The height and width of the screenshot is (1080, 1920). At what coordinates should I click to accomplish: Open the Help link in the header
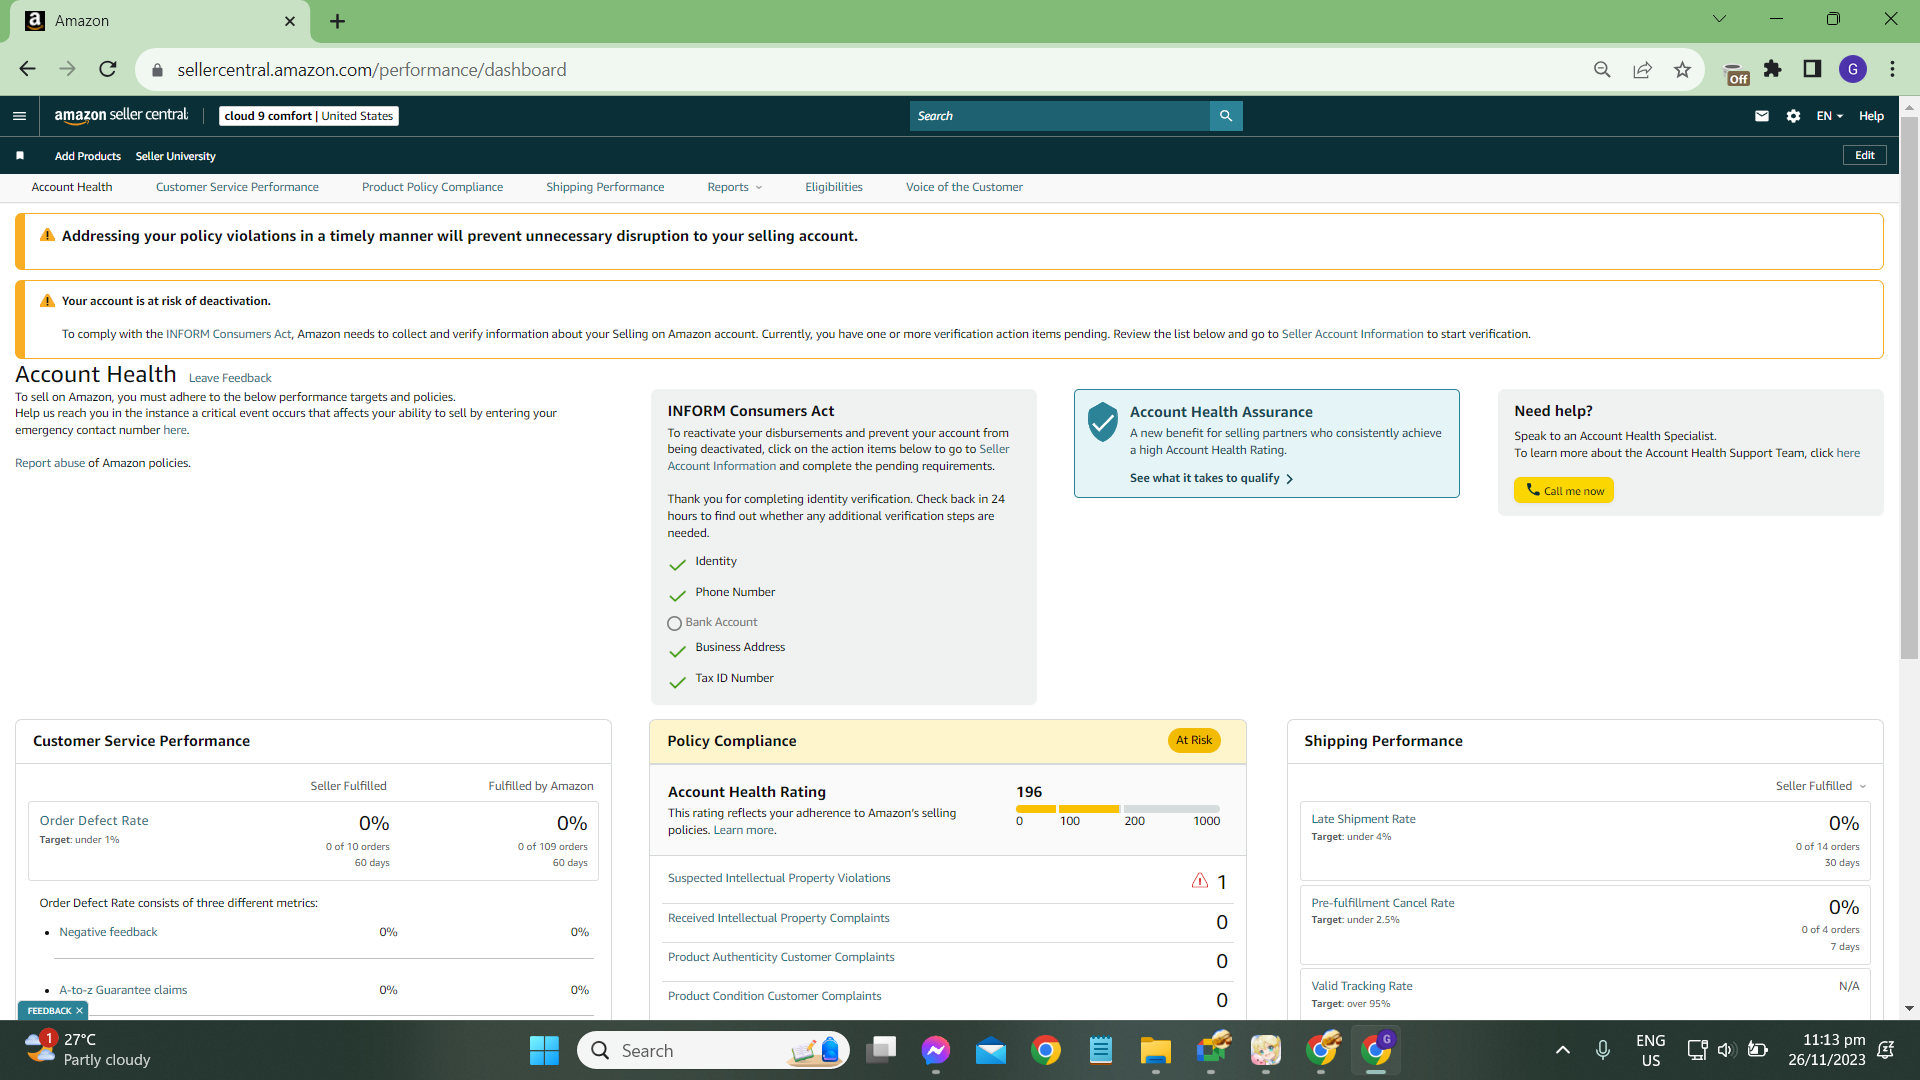(x=1871, y=116)
